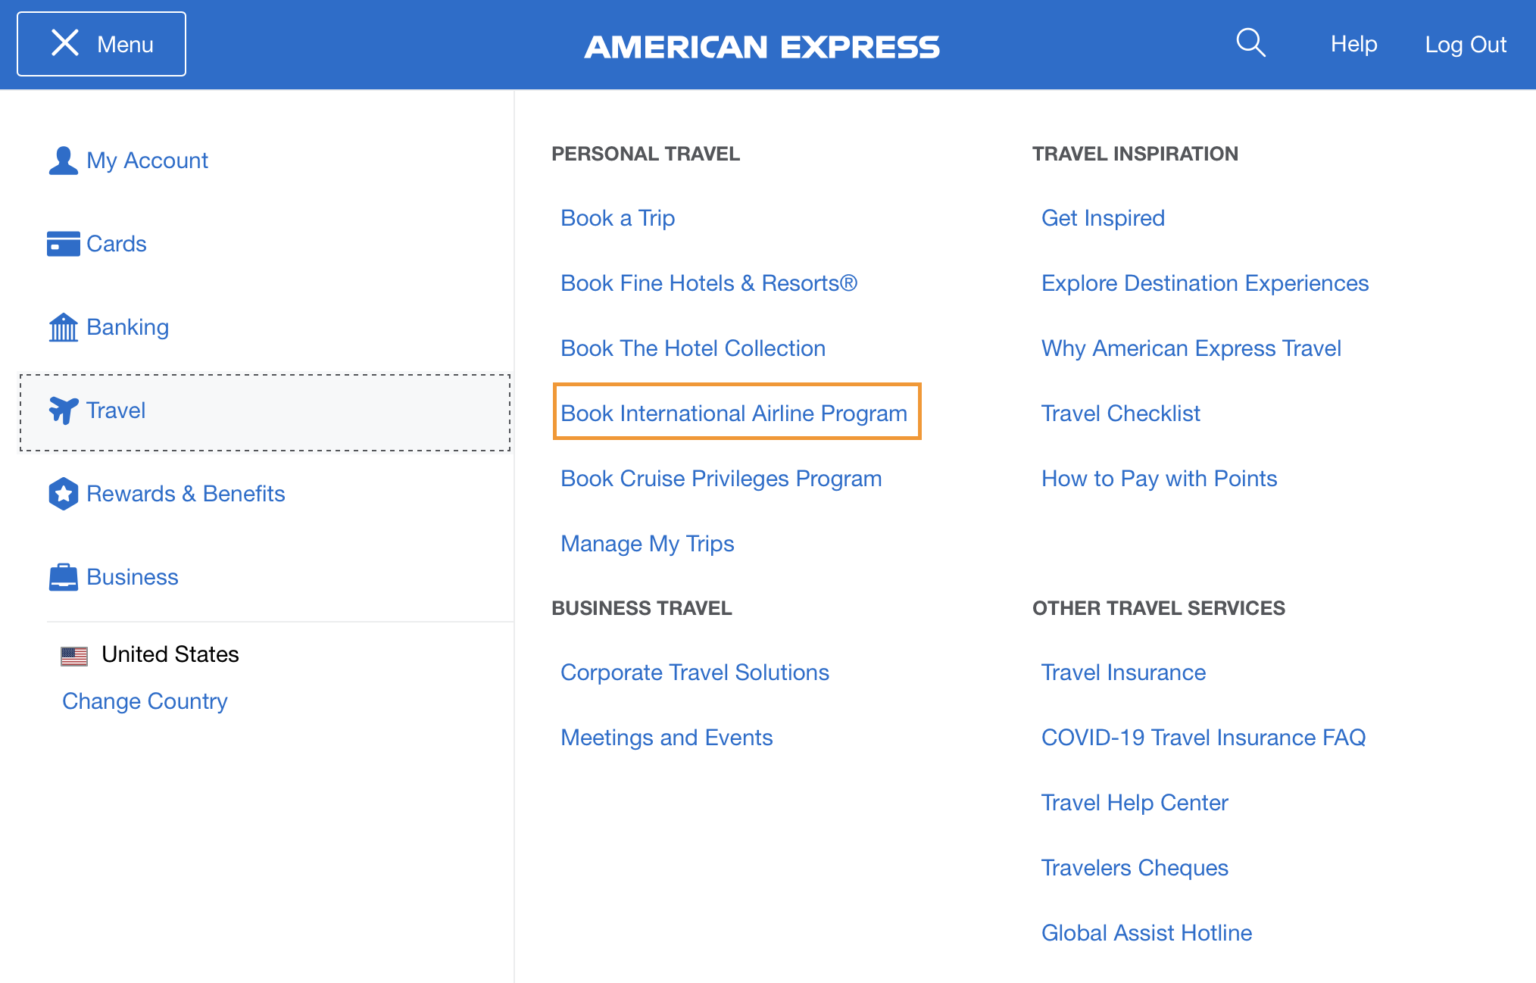The image size is (1536, 983).
Task: Collapse the Travel section
Action: 115,410
